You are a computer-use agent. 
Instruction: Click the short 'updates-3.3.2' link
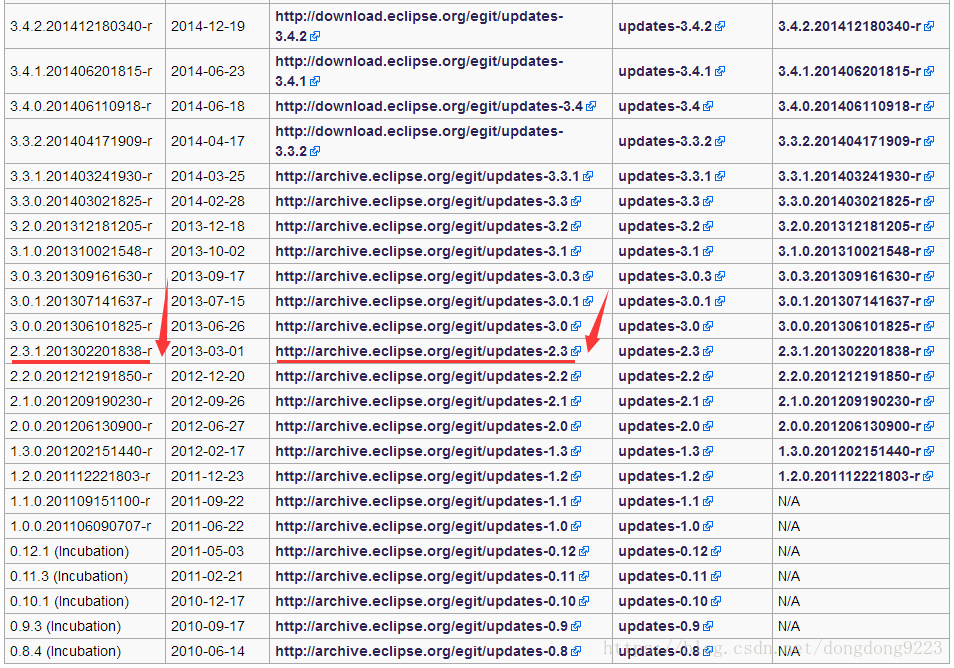(671, 141)
